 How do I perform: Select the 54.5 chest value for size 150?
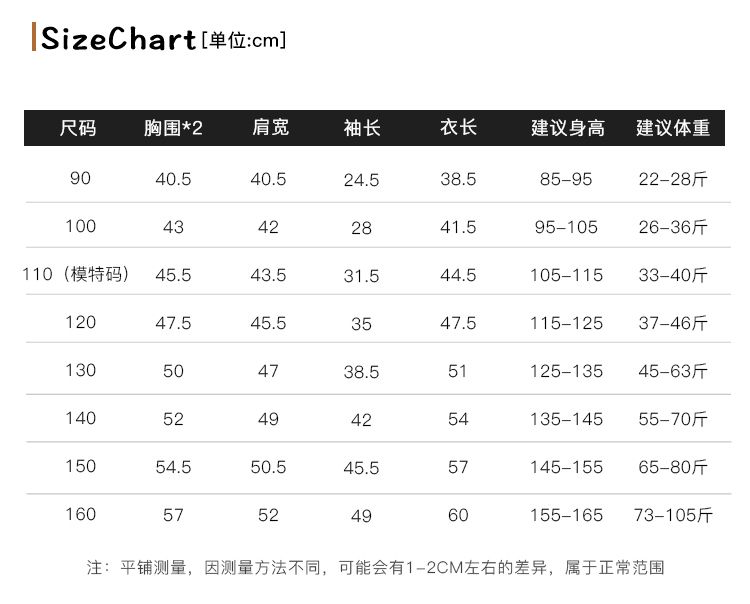[173, 467]
